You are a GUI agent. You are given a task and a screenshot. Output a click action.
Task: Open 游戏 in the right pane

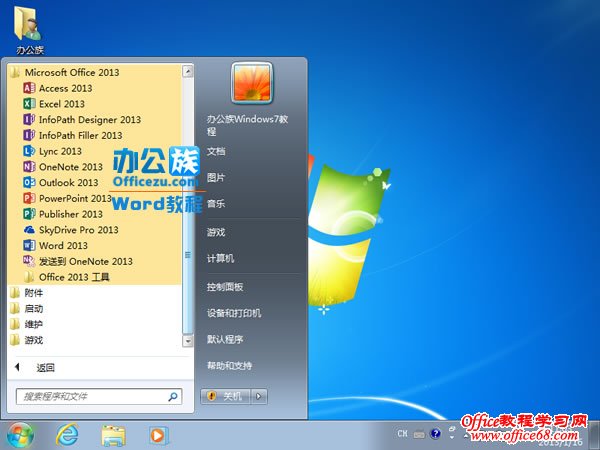point(216,232)
